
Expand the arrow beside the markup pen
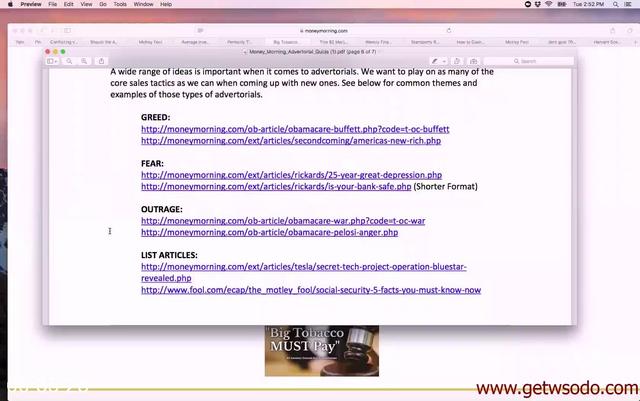coord(444,61)
